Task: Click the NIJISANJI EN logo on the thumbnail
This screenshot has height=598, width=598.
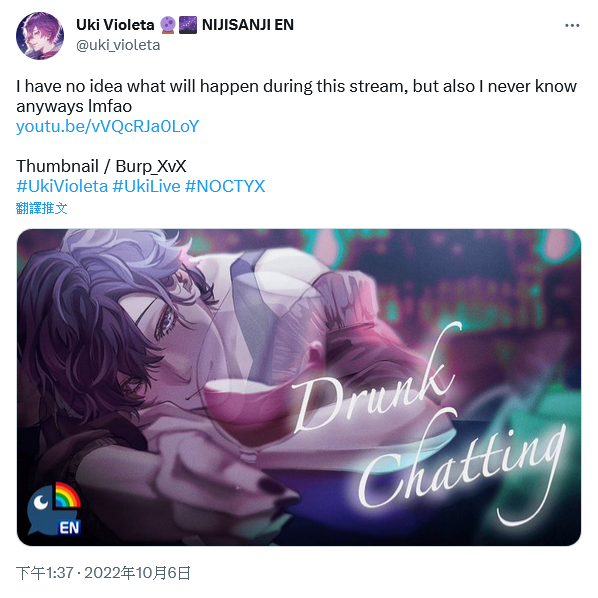Action: (x=54, y=509)
